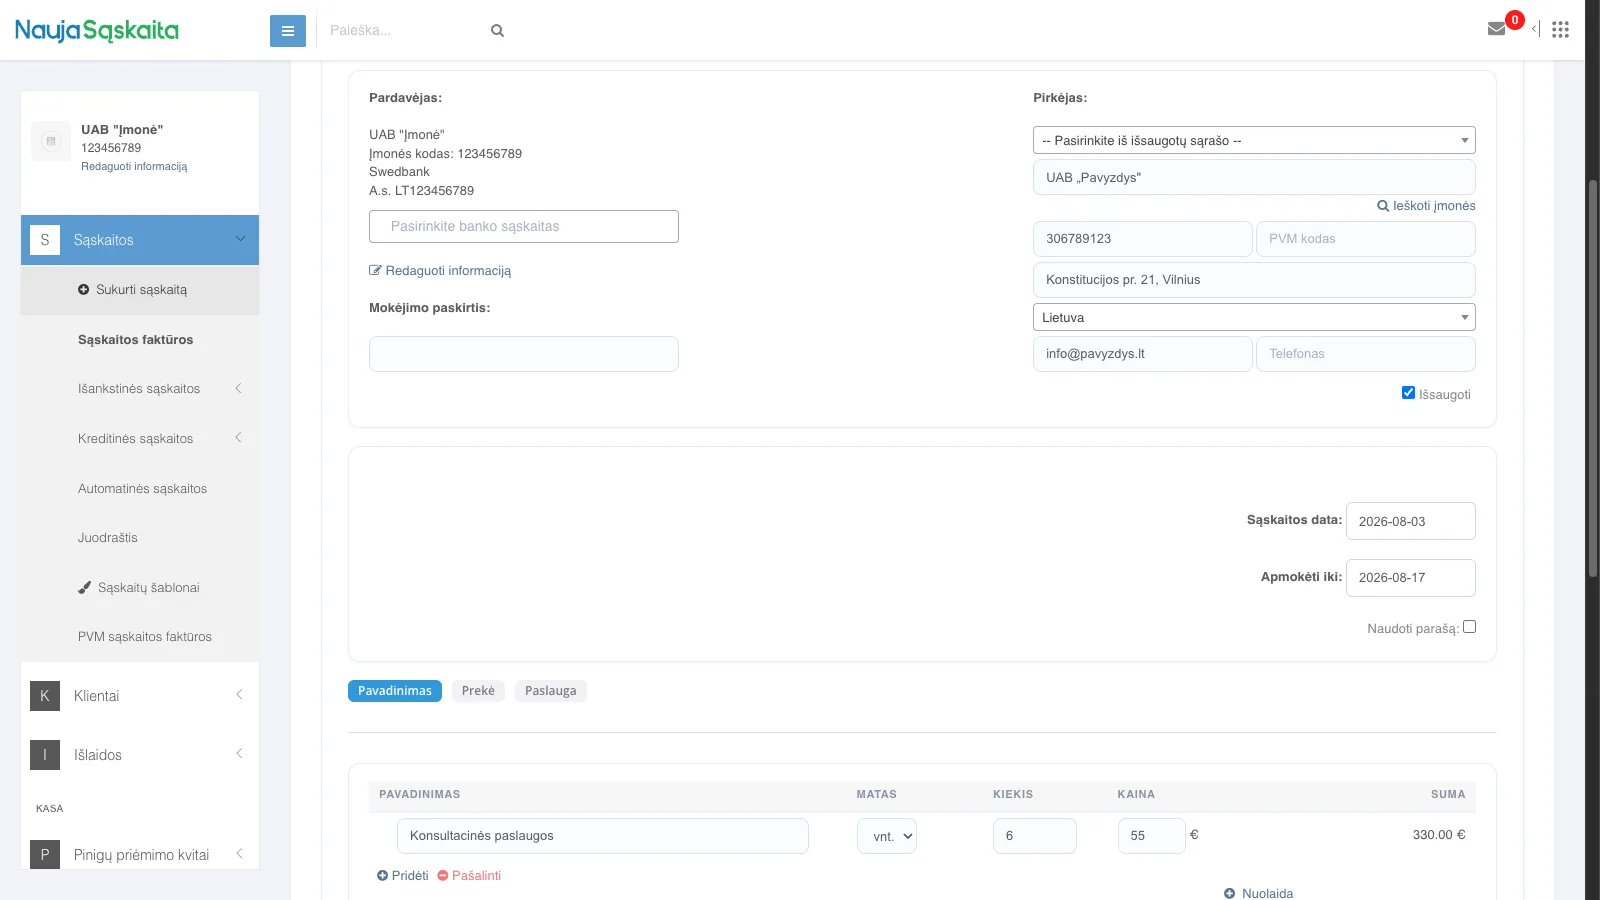Expand the Klientai menu chevron

(x=239, y=695)
